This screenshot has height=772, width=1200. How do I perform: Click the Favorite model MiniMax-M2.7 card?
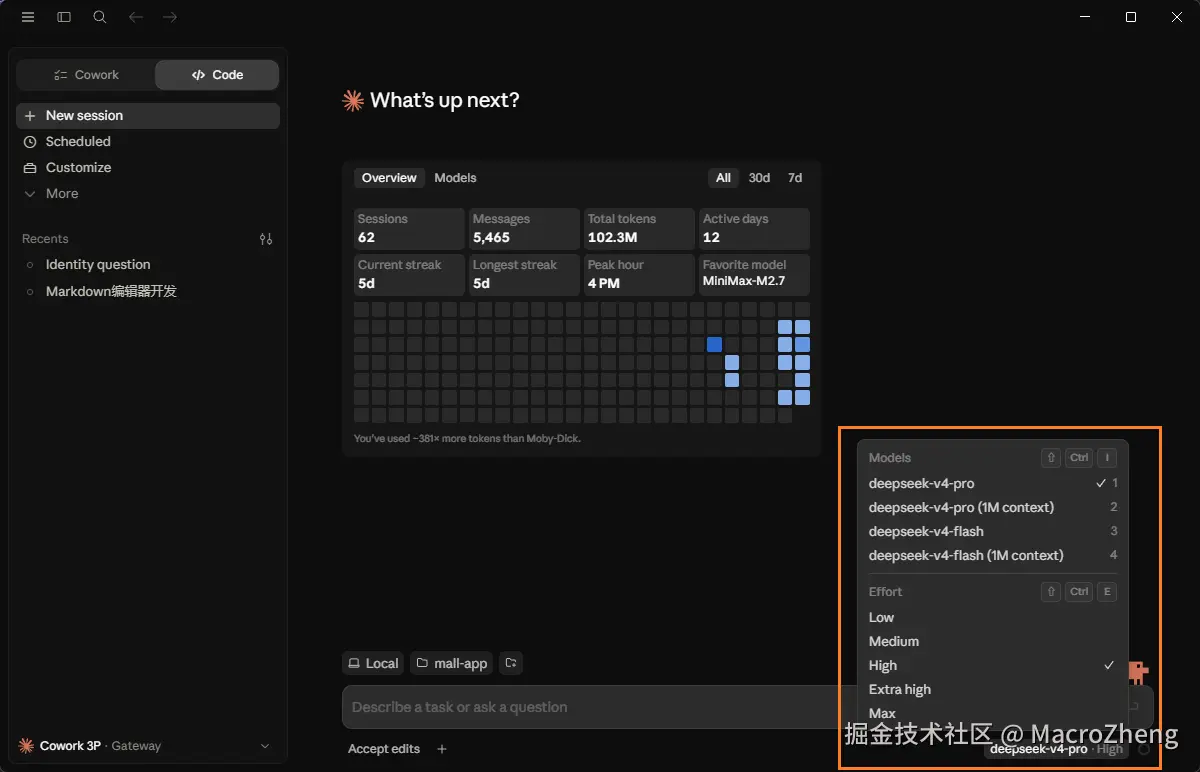tap(754, 275)
